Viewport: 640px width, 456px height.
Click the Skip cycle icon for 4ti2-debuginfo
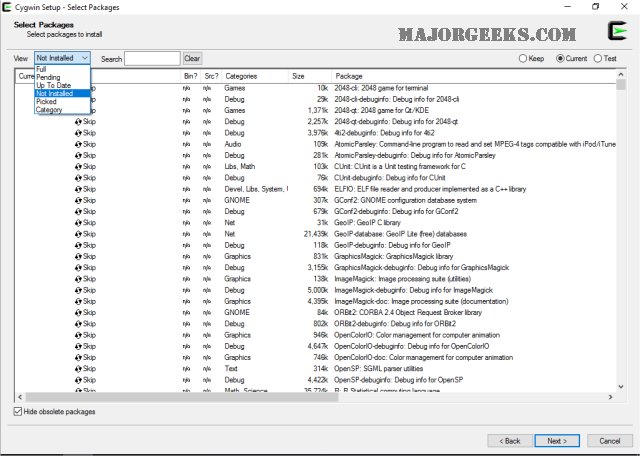78,133
